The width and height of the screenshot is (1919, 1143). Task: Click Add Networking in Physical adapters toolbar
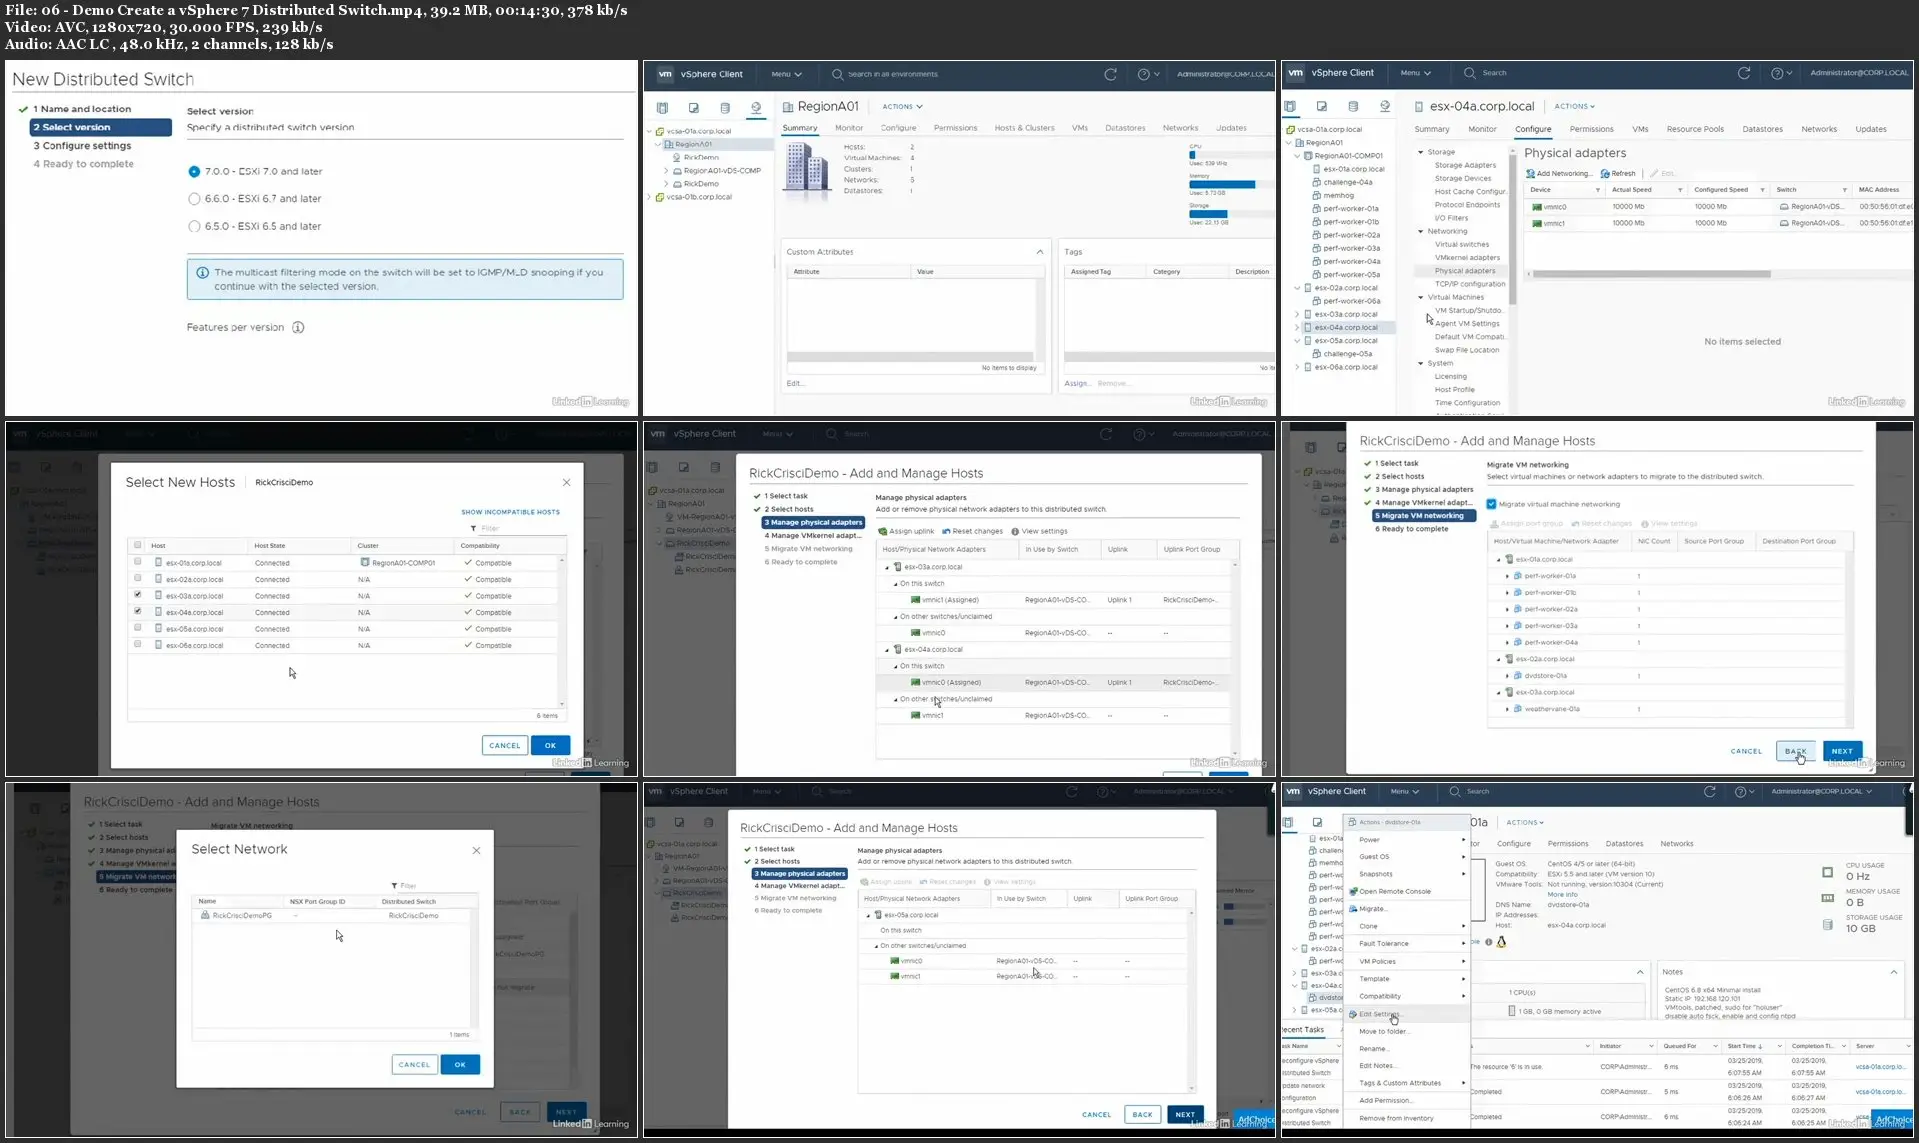[1559, 173]
